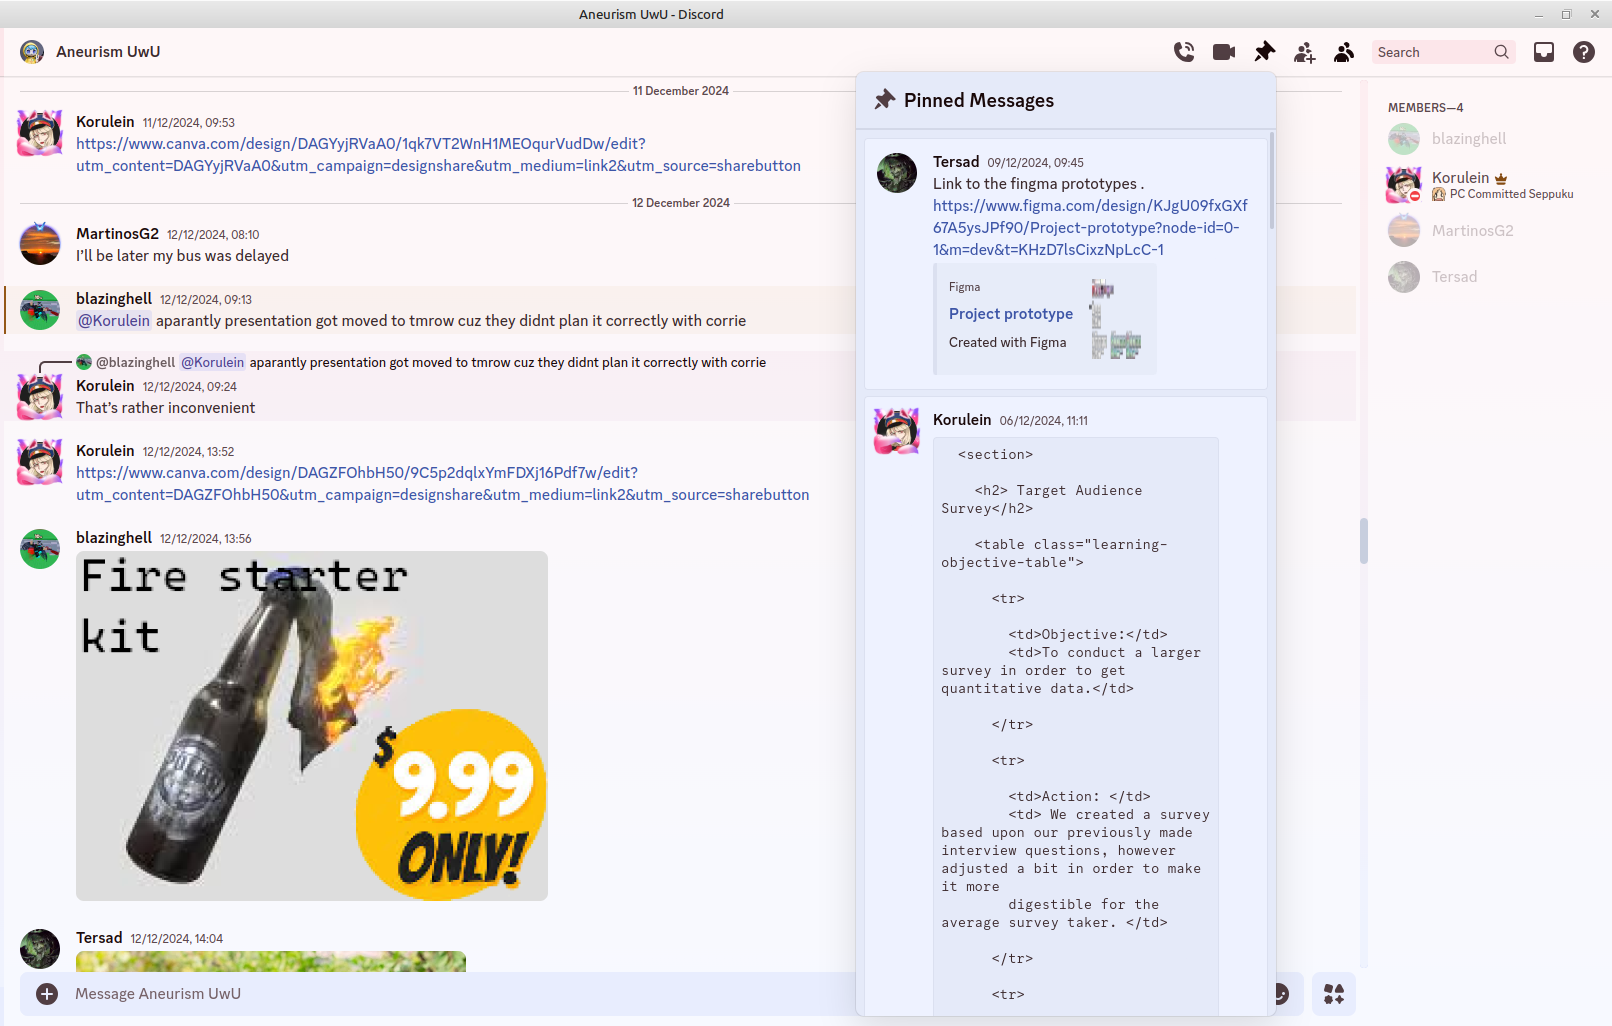Open the Figma design link in pinned message

1089,227
